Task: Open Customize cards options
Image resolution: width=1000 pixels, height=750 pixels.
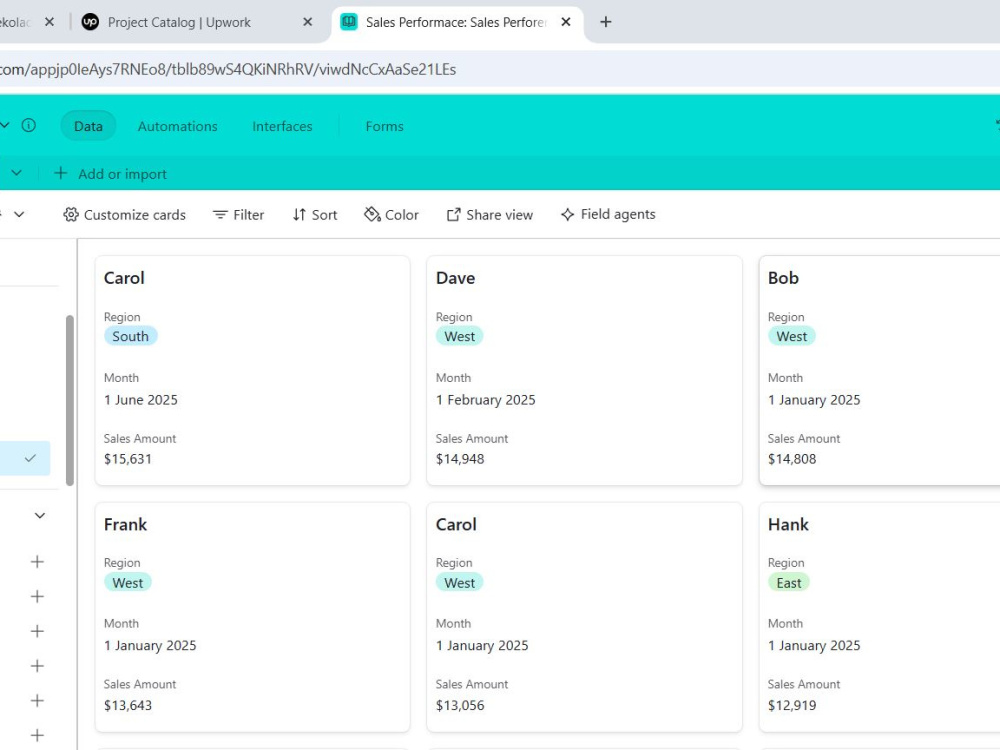Action: [124, 215]
